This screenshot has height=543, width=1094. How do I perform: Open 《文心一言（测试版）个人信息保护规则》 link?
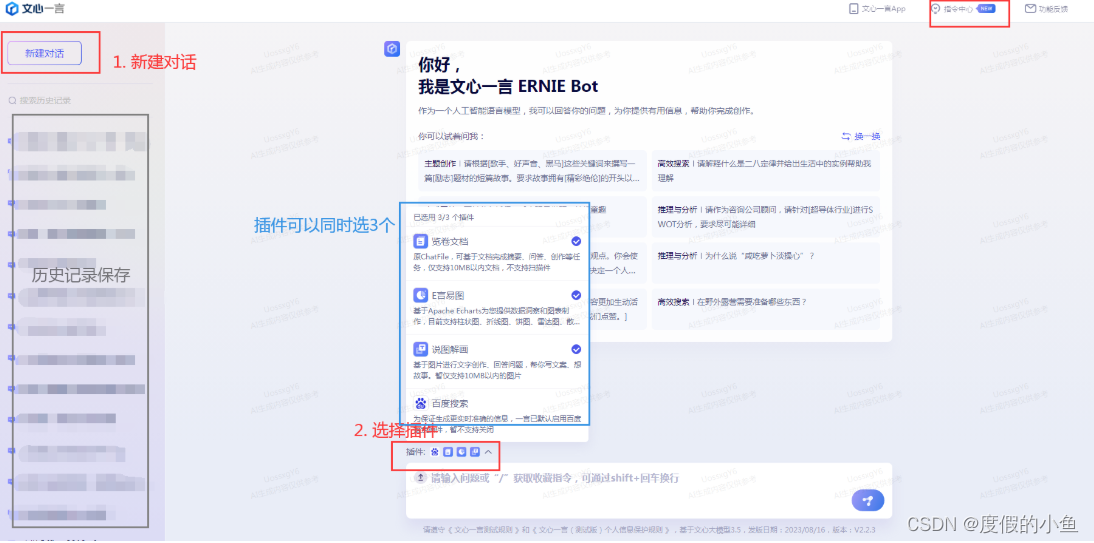click(x=602, y=530)
